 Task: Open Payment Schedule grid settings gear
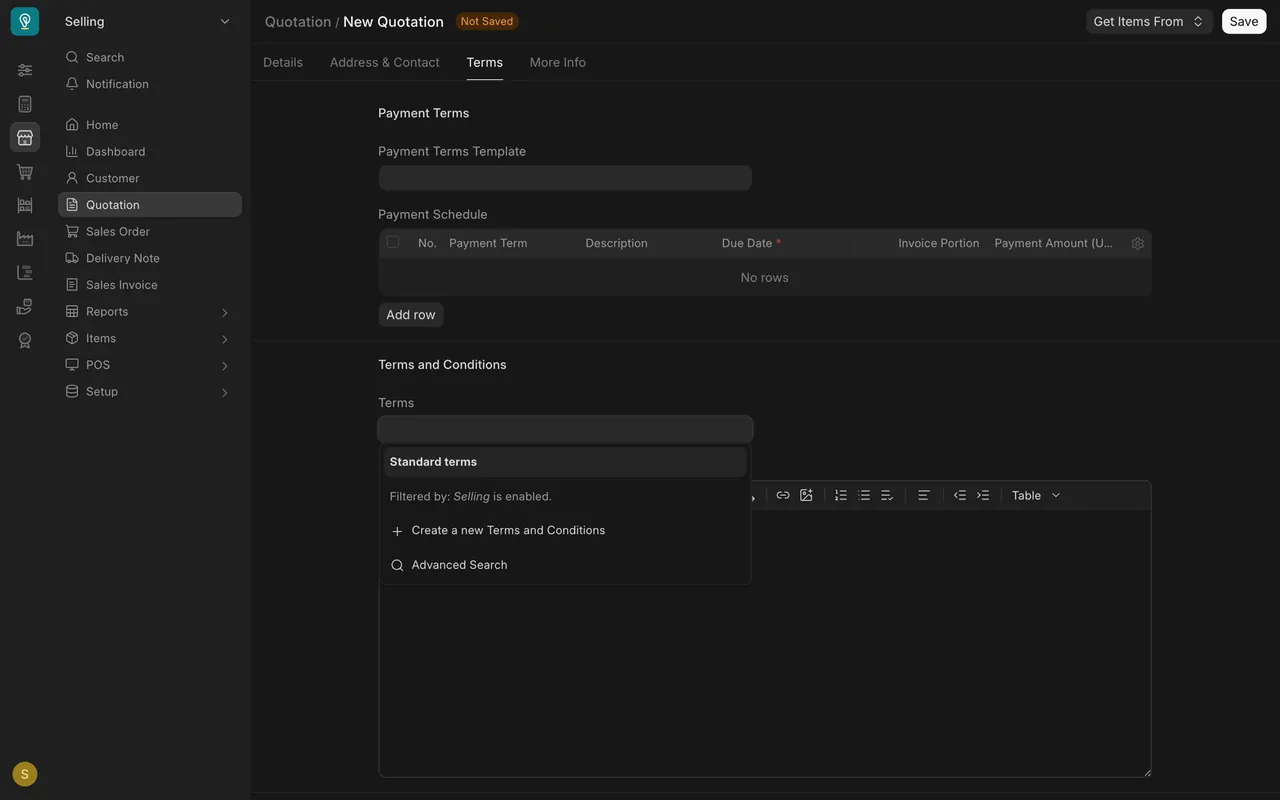pyautogui.click(x=1137, y=243)
